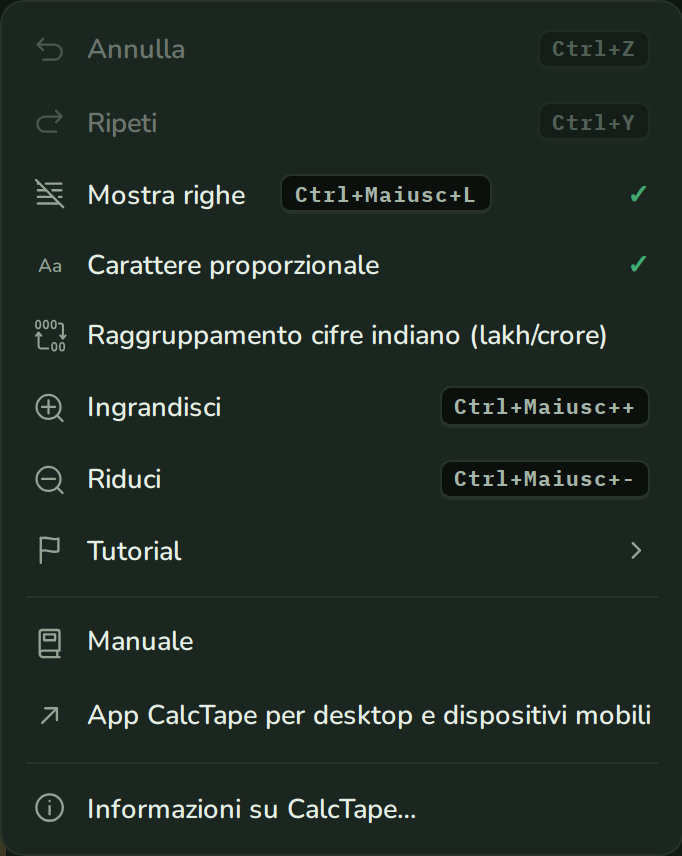Select the Ingrandisci menu entry
Screen dimensions: 682x856
point(341,407)
